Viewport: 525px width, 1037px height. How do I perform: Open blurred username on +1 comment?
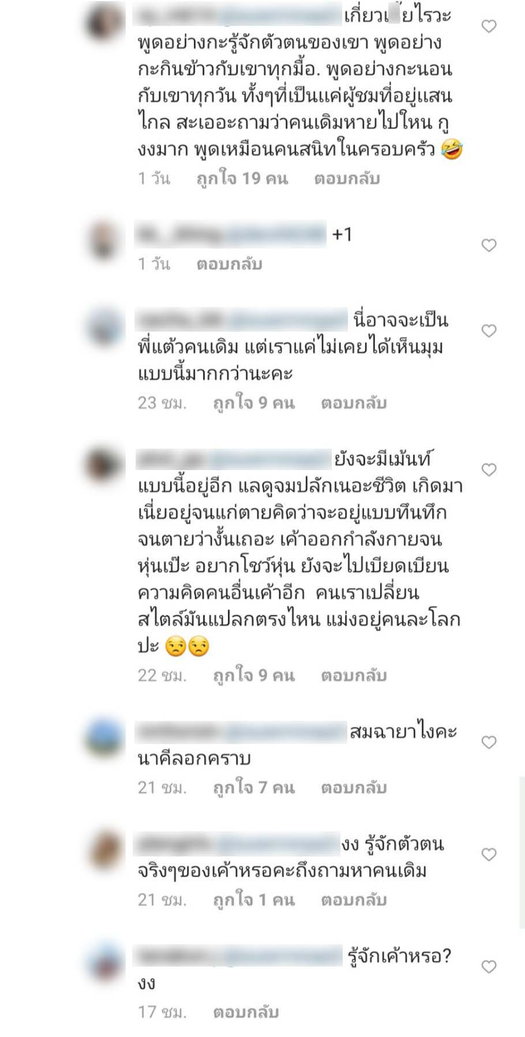[x=230, y=234]
